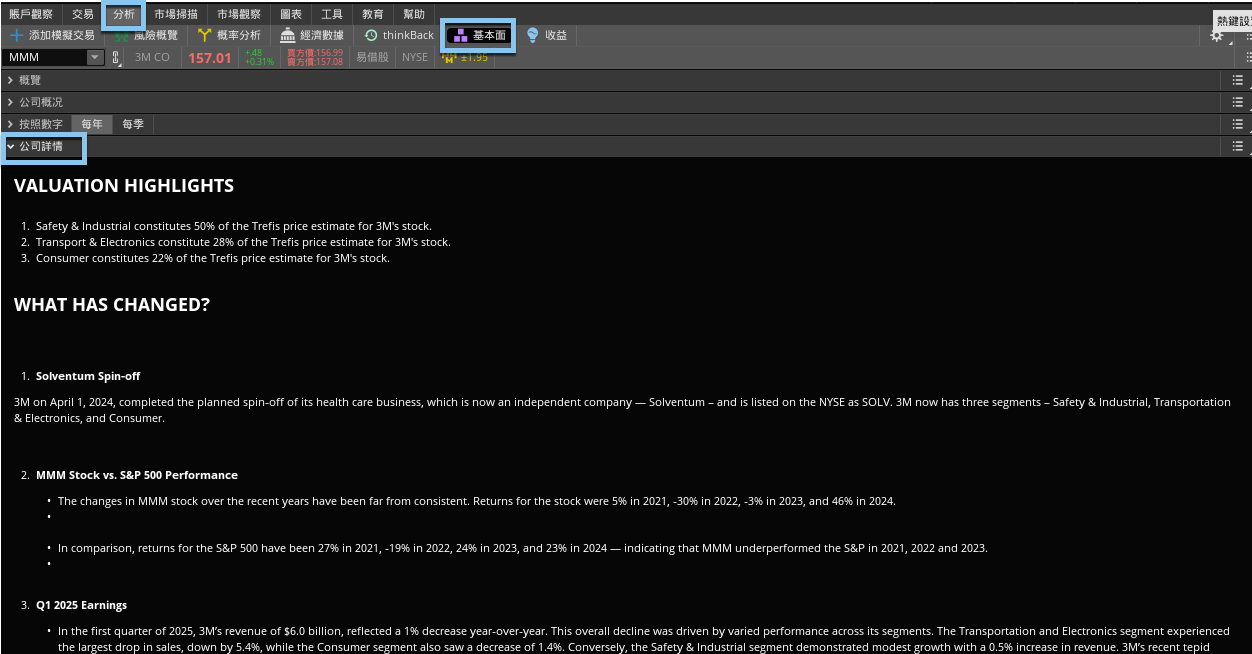Open the gear settings icon in the toolbar
Image resolution: width=1252 pixels, height=654 pixels.
coord(1217,36)
